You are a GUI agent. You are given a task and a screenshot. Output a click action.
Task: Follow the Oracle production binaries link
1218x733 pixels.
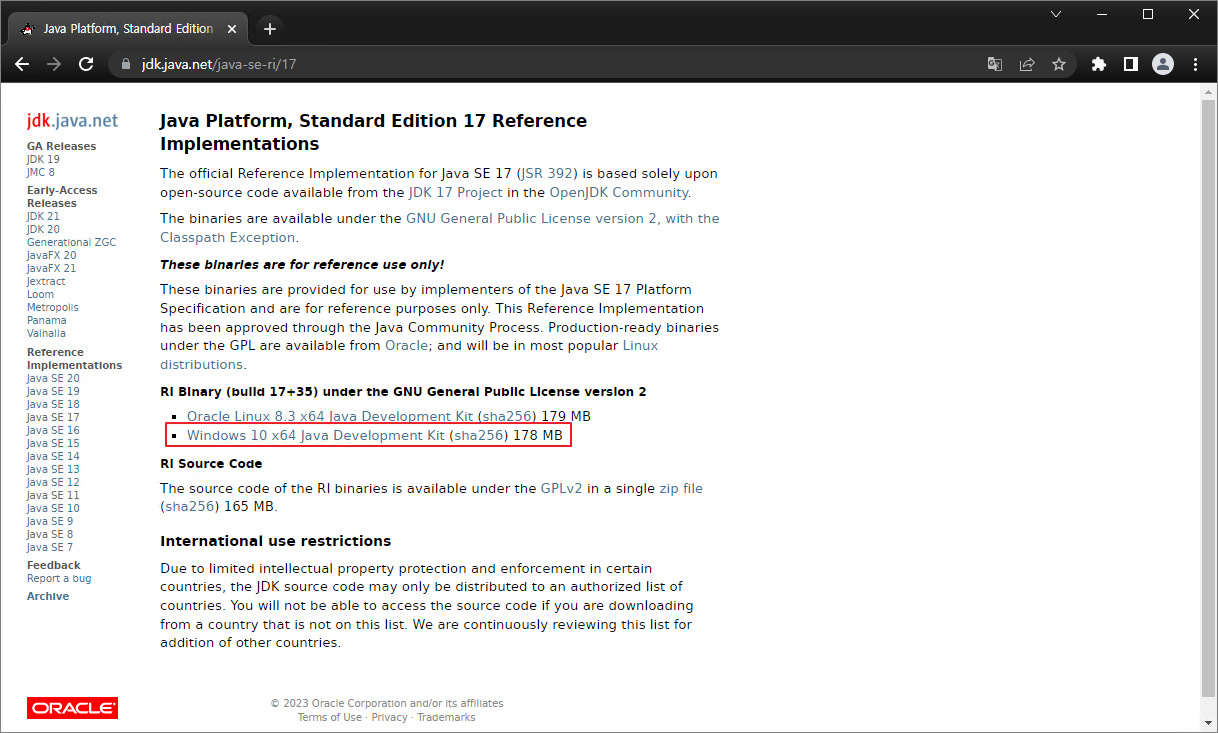pyautogui.click(x=407, y=345)
